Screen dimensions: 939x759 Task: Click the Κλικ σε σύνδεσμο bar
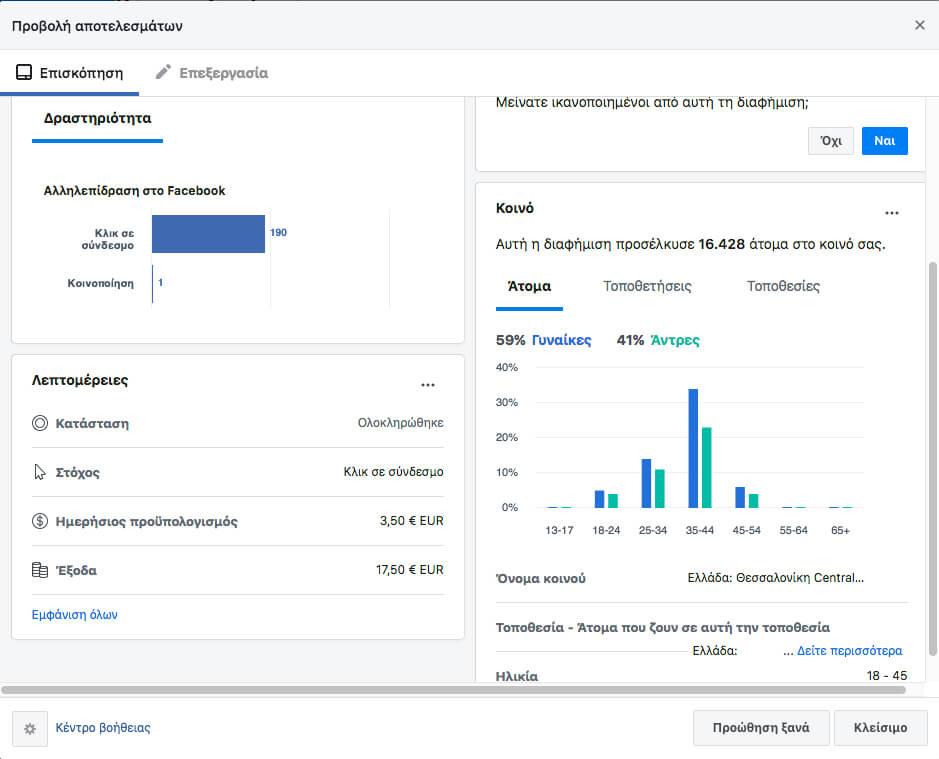coord(208,234)
